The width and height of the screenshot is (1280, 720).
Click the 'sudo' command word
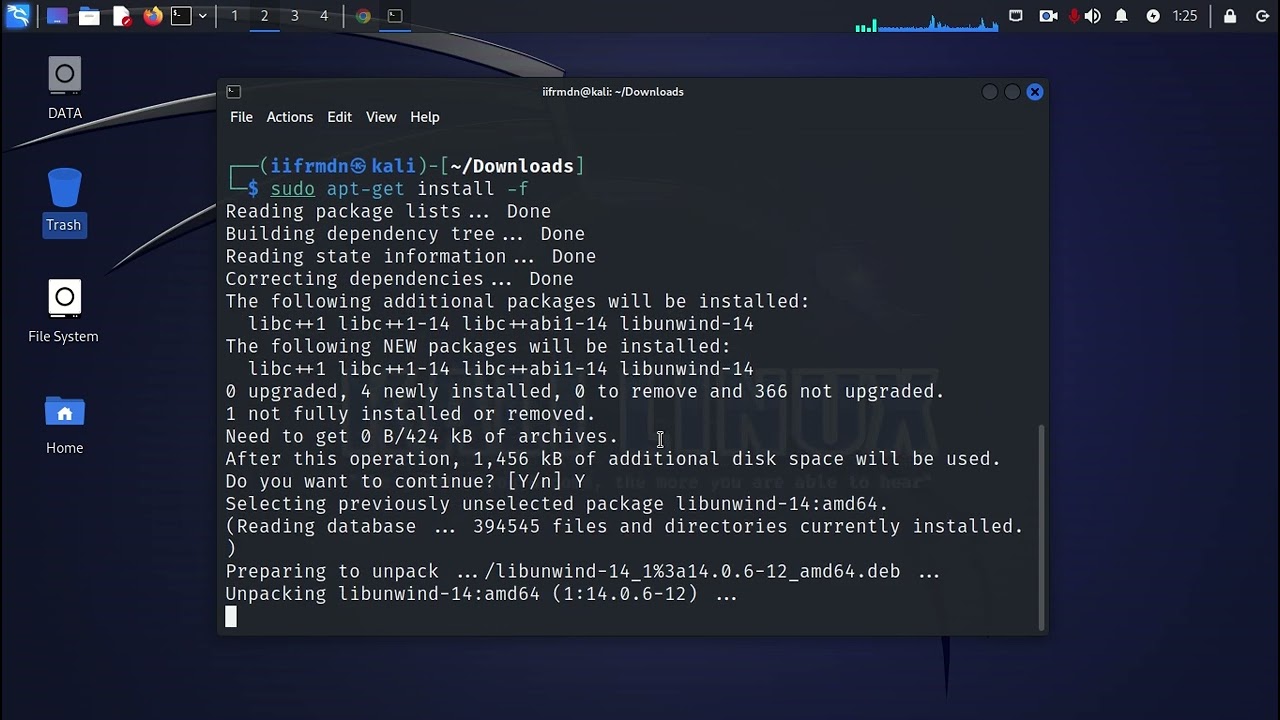[292, 189]
